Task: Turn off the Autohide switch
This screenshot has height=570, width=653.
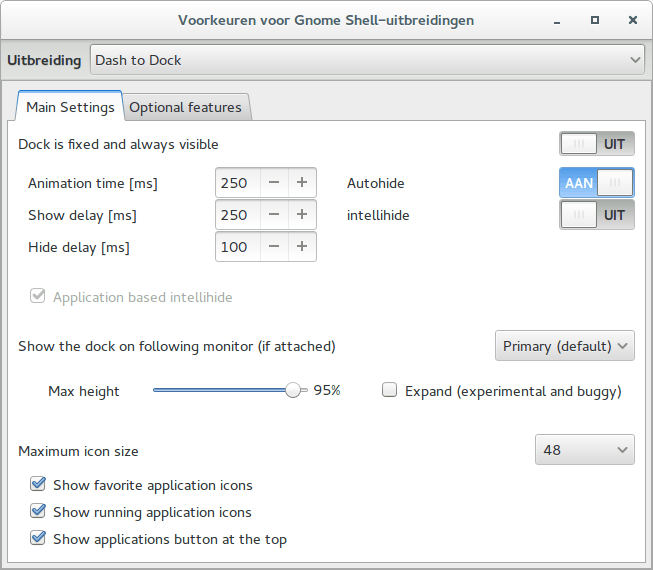Action: click(597, 182)
